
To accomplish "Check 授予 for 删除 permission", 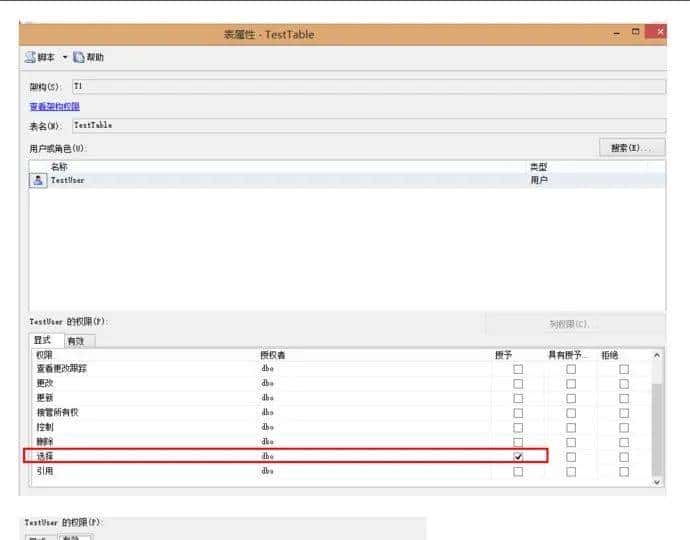I will [x=518, y=442].
